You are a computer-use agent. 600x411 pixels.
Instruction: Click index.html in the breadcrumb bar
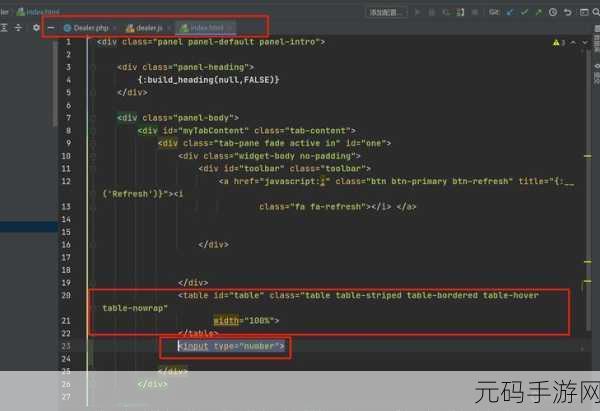[x=38, y=12]
